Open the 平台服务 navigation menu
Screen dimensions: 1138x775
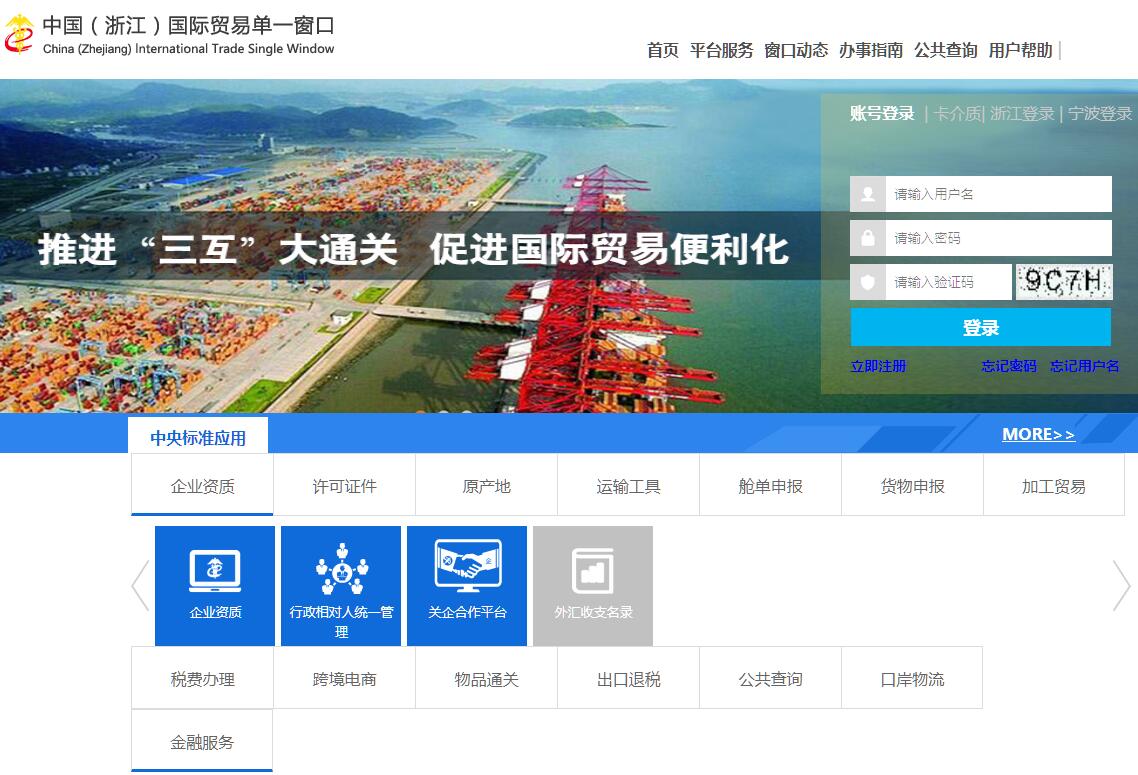pos(721,50)
